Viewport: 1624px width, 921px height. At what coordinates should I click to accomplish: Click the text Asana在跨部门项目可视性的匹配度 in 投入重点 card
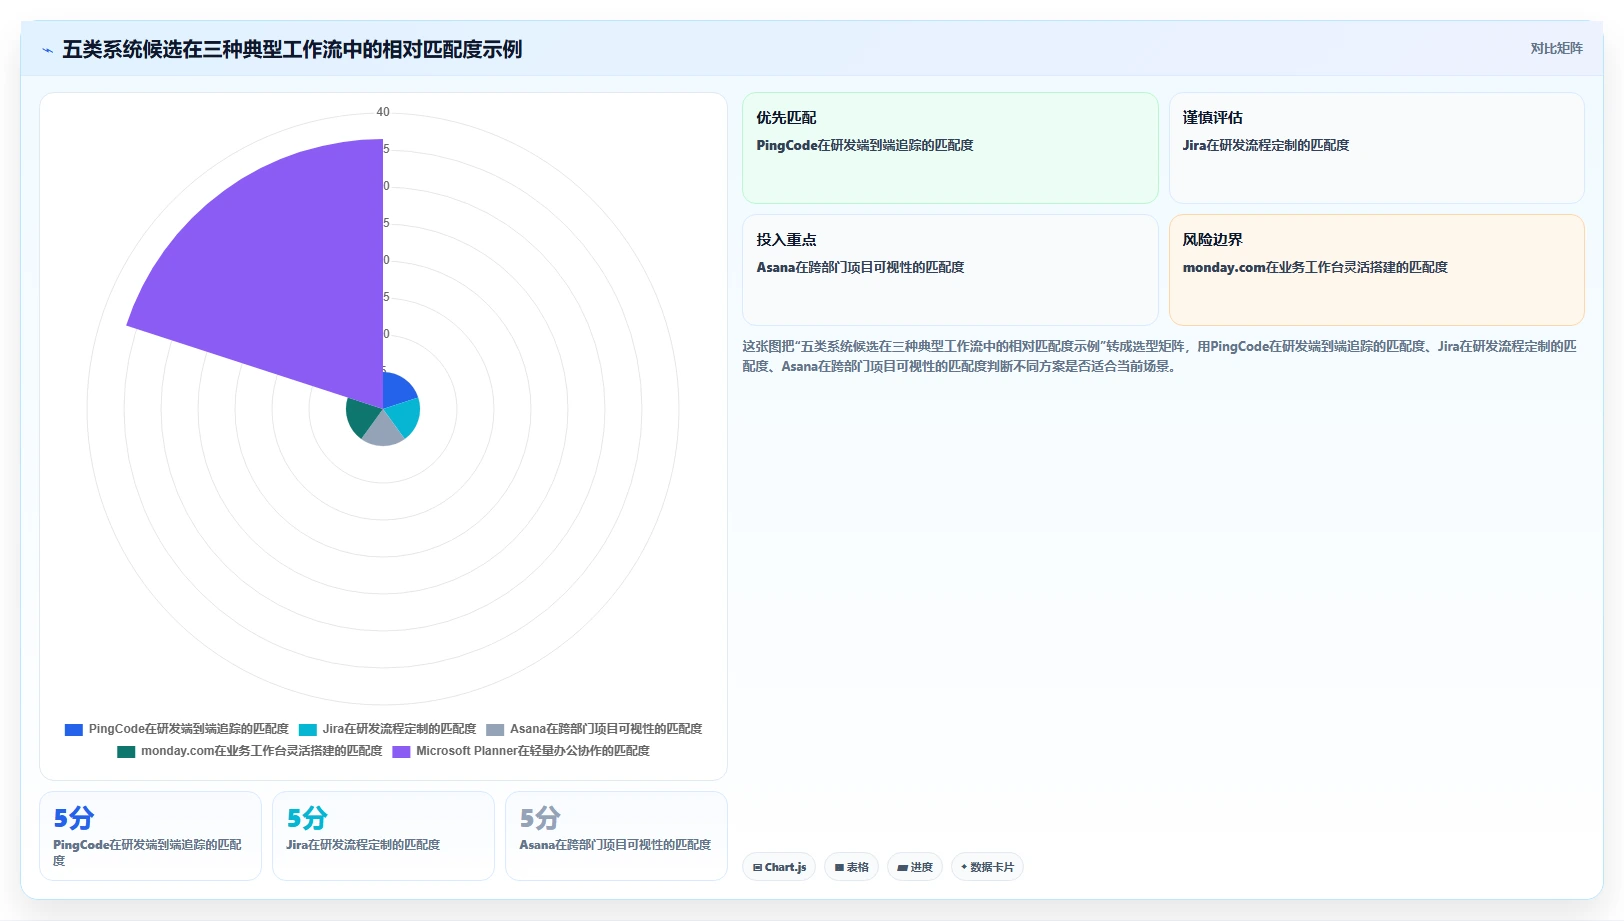(860, 267)
